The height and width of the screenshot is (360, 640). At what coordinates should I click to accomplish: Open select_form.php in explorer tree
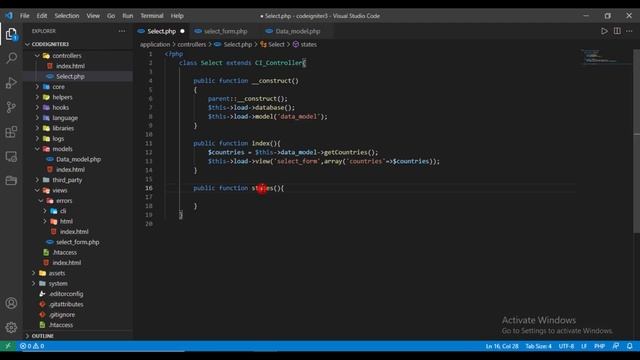(x=78, y=242)
